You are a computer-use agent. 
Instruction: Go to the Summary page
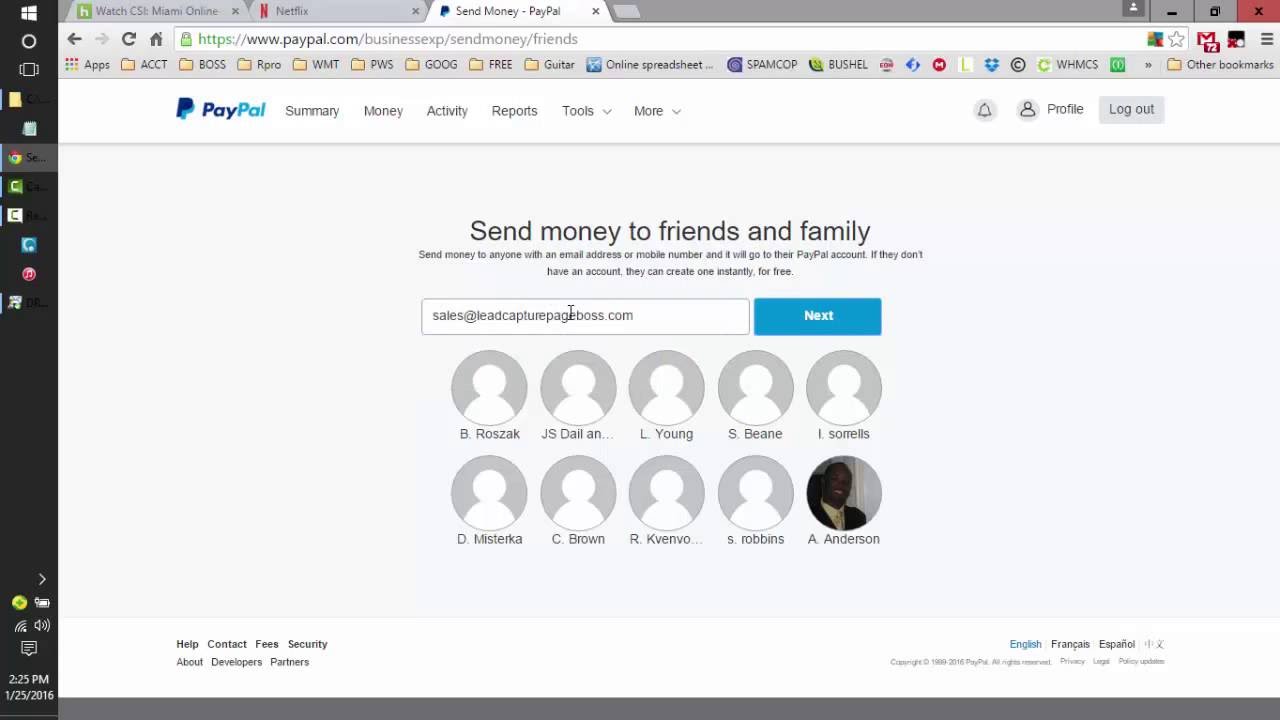pyautogui.click(x=312, y=111)
